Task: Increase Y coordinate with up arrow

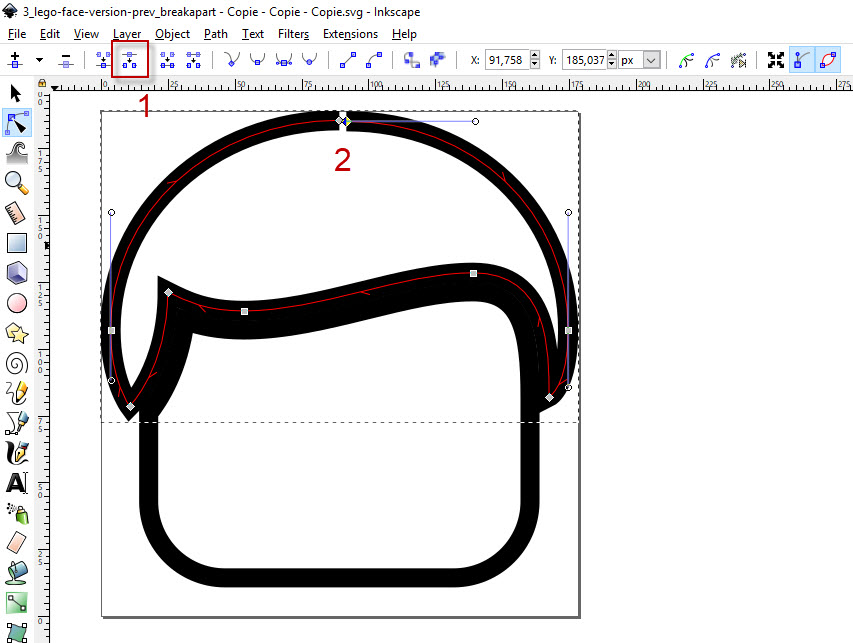Action: (612, 55)
